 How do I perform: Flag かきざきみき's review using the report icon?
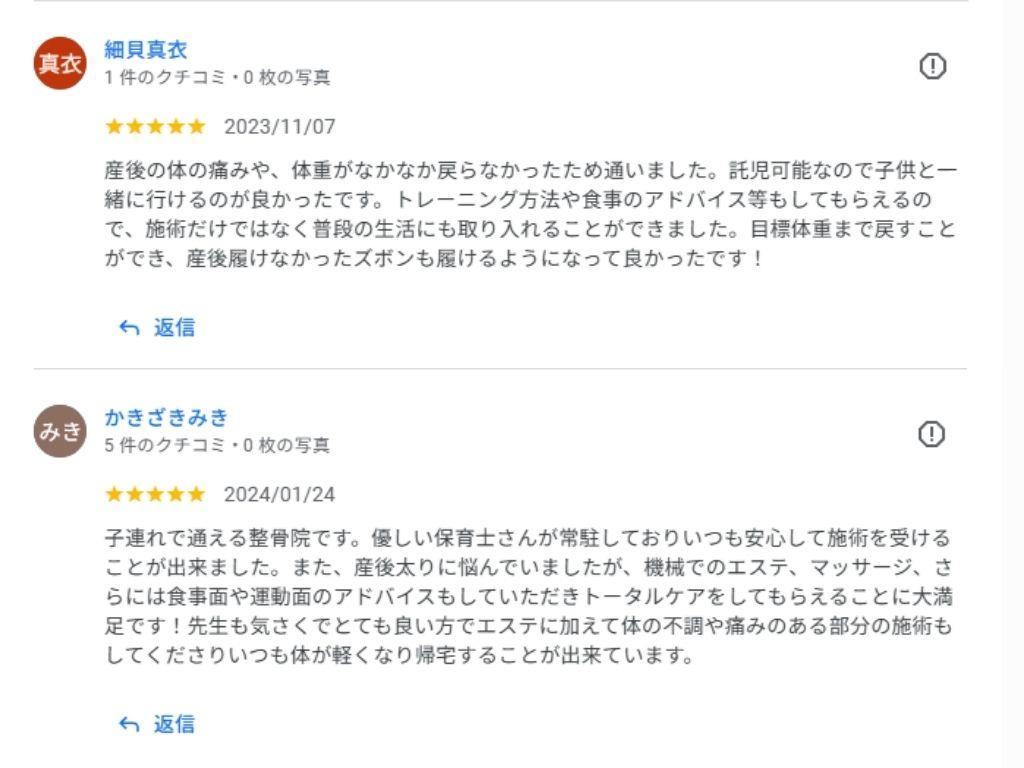pos(932,434)
